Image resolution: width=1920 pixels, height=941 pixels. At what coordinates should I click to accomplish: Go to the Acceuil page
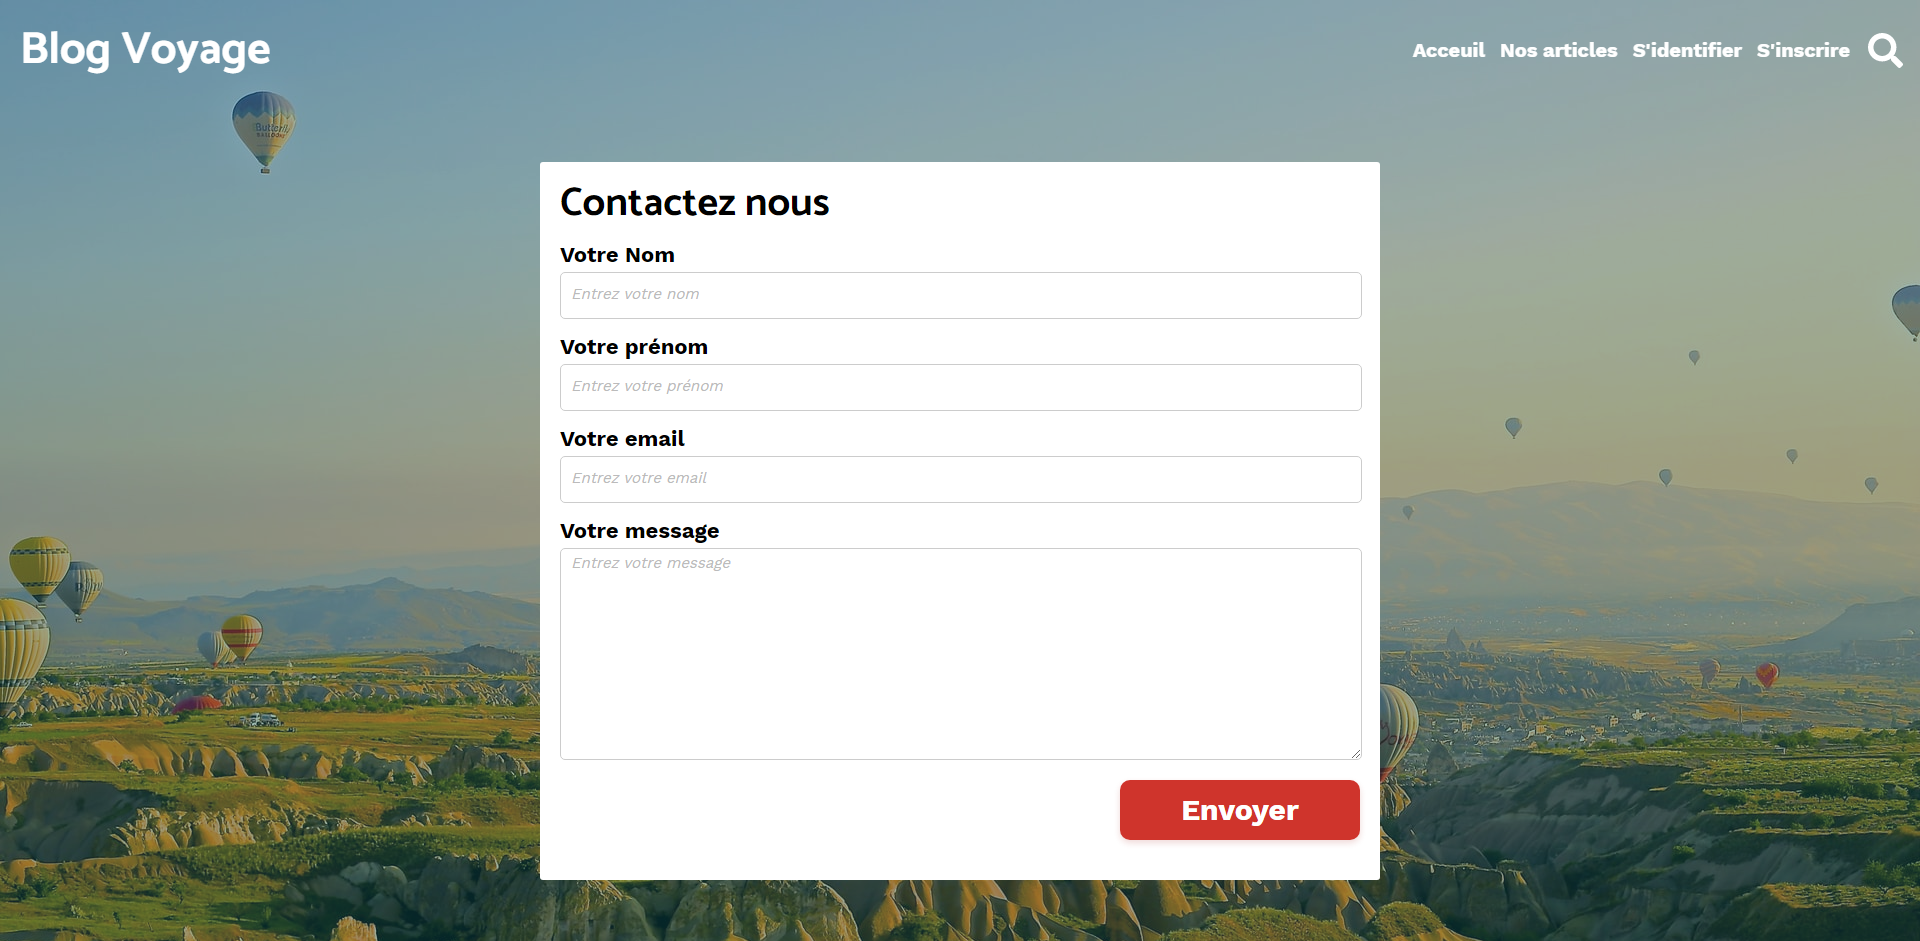point(1448,50)
